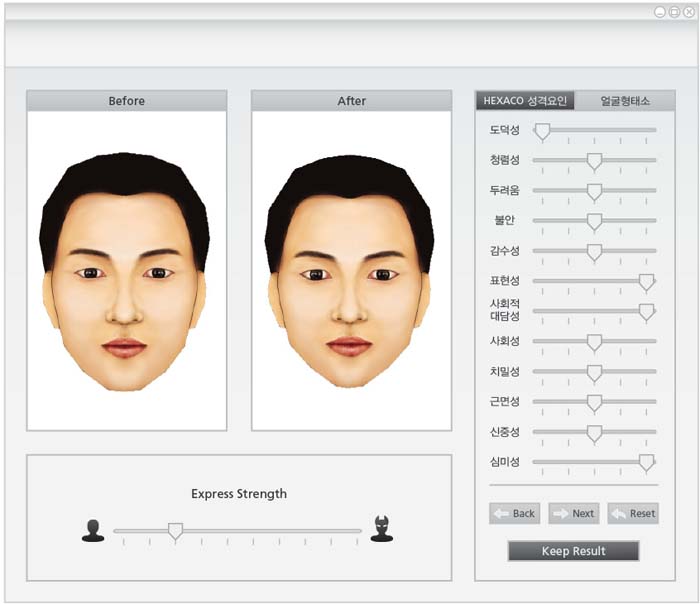The image size is (700, 604).
Task: Click the 근면성 slider handle
Action: coord(594,404)
